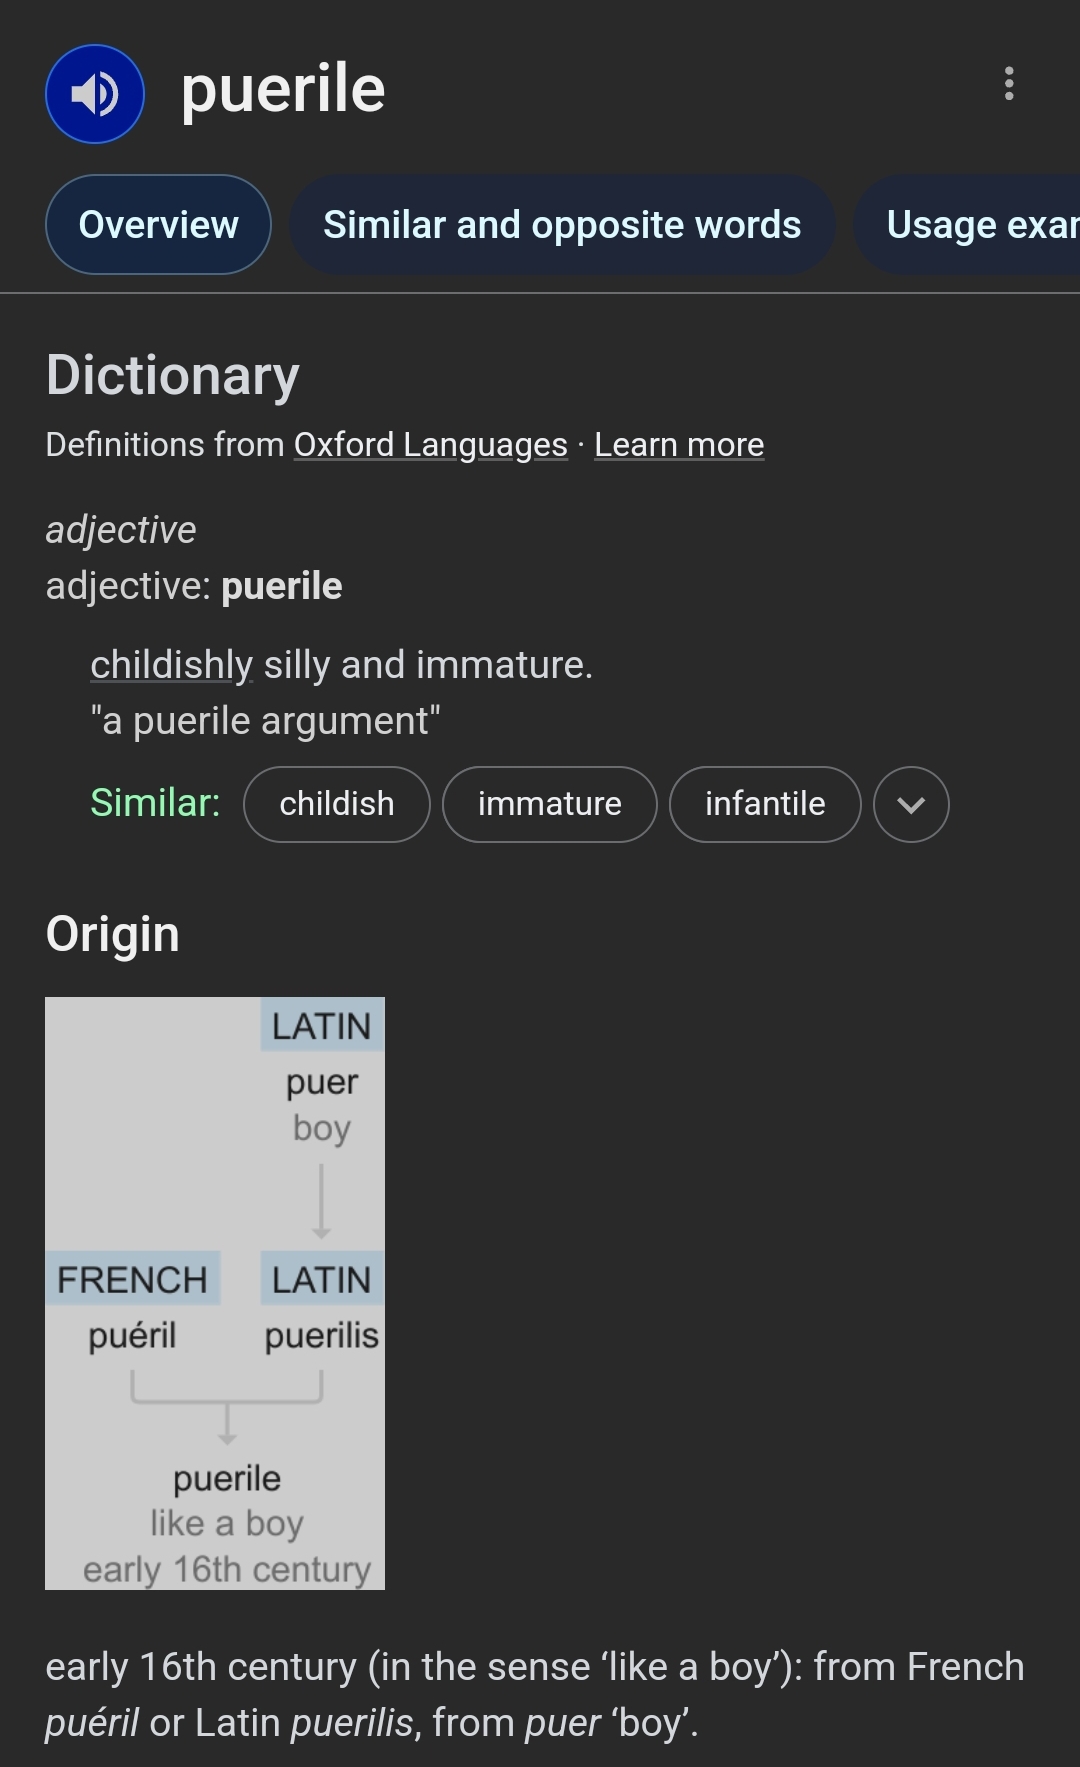The image size is (1080, 1767).
Task: Click the puéril word in the diagram
Action: pyautogui.click(x=132, y=1336)
